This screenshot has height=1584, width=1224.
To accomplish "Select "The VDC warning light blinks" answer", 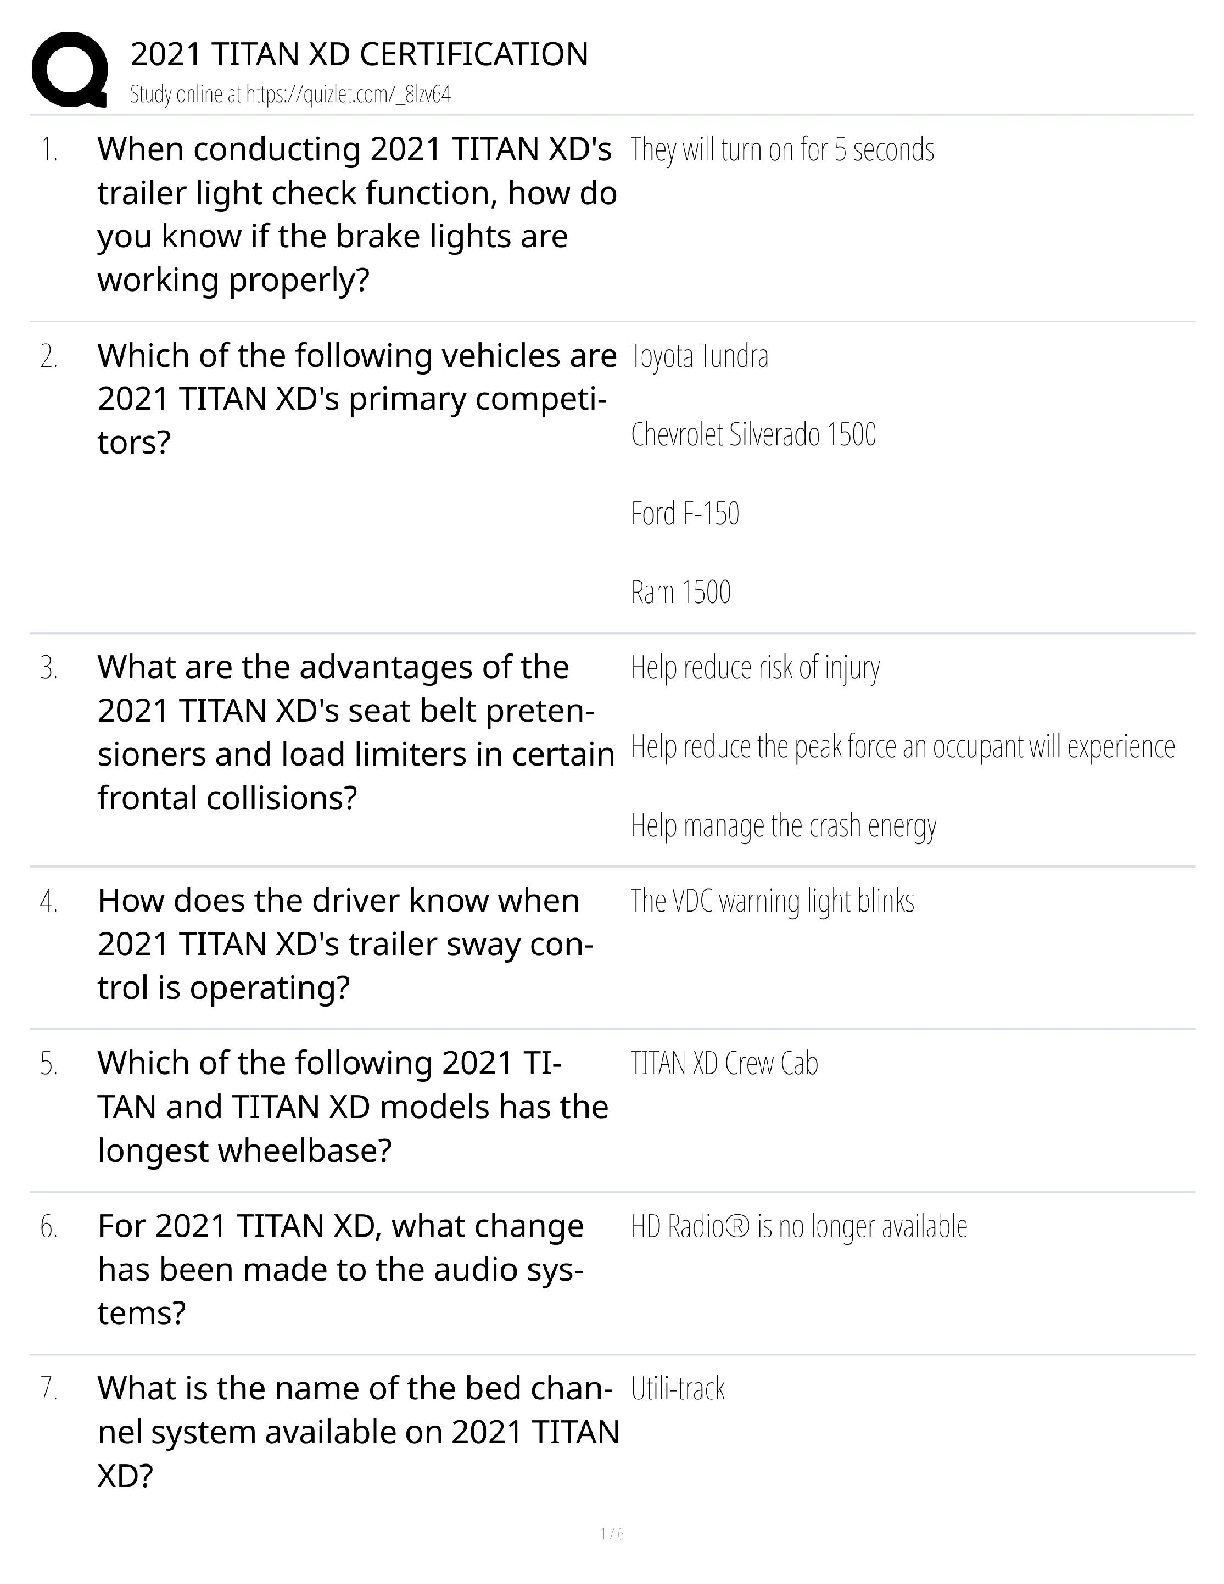I will coord(772,902).
